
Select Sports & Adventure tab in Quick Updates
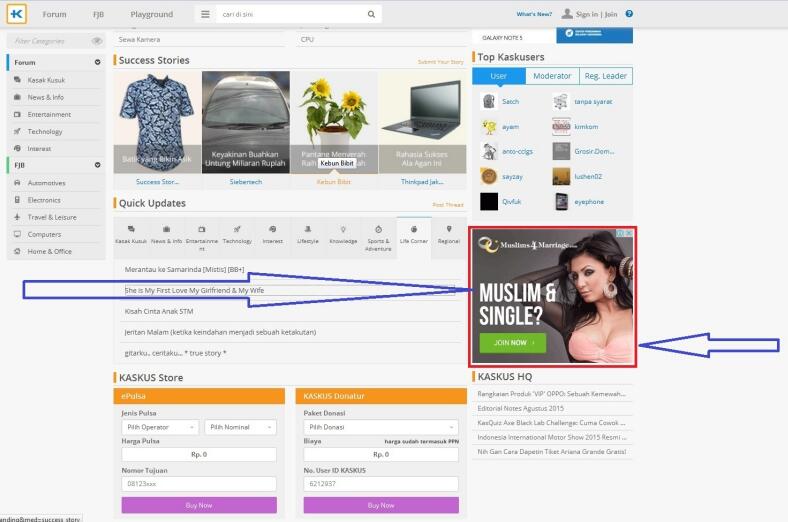click(378, 238)
